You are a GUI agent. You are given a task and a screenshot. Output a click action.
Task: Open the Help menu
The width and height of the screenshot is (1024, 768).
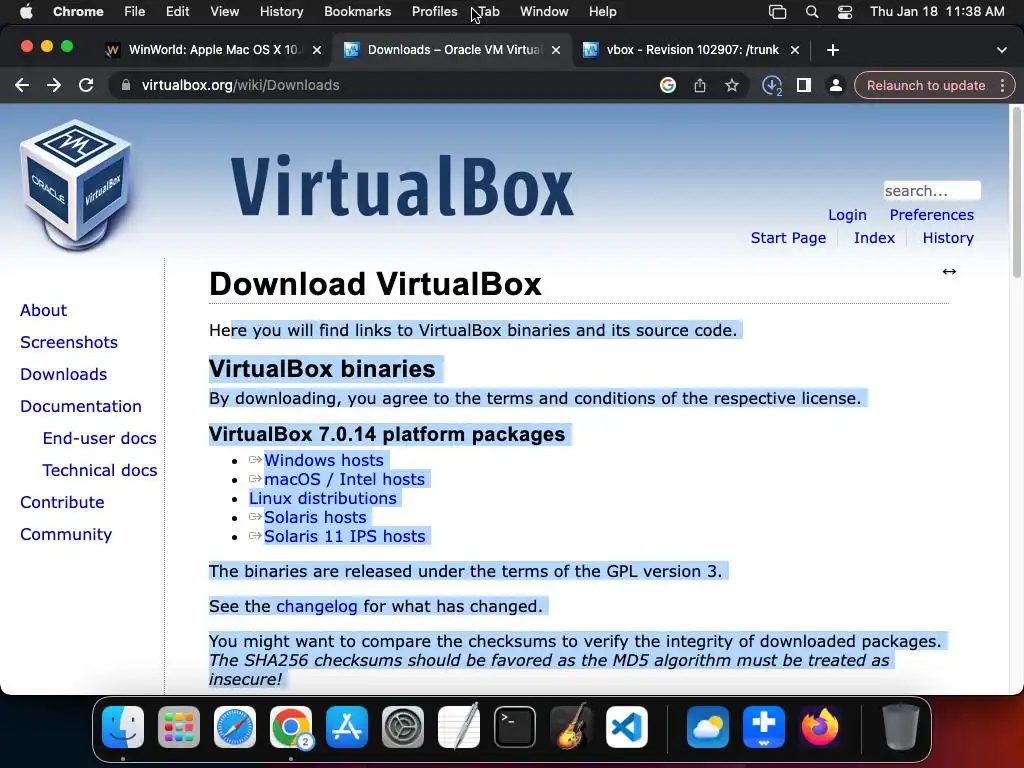(602, 12)
